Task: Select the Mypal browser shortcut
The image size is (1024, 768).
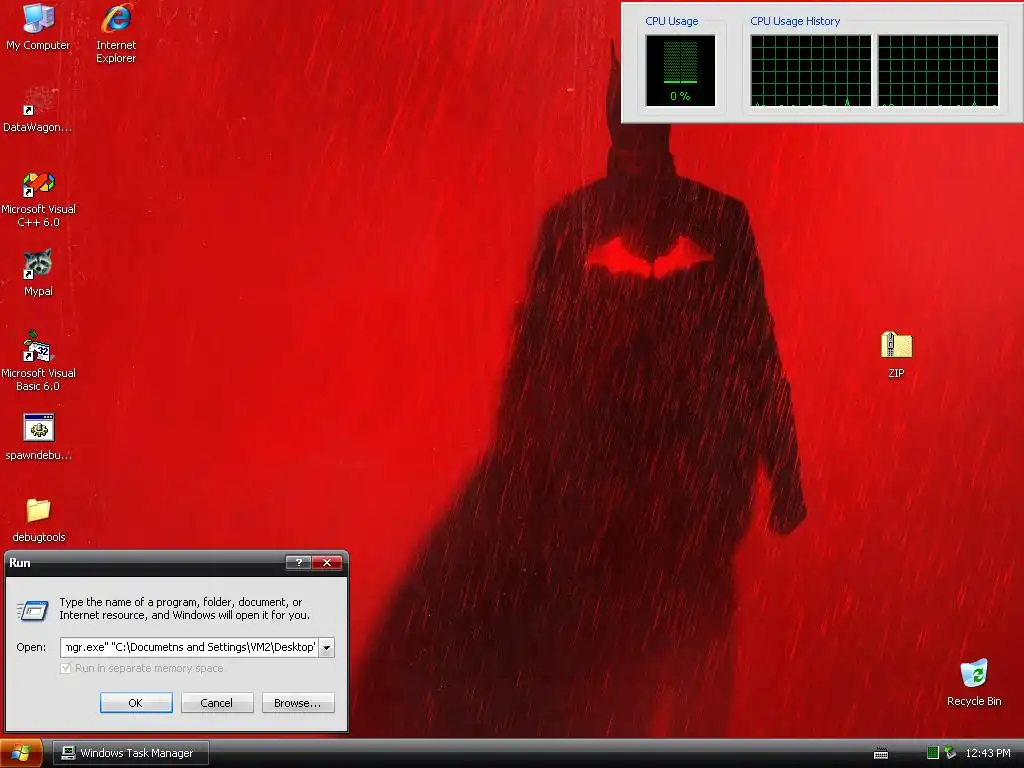Action: [38, 273]
